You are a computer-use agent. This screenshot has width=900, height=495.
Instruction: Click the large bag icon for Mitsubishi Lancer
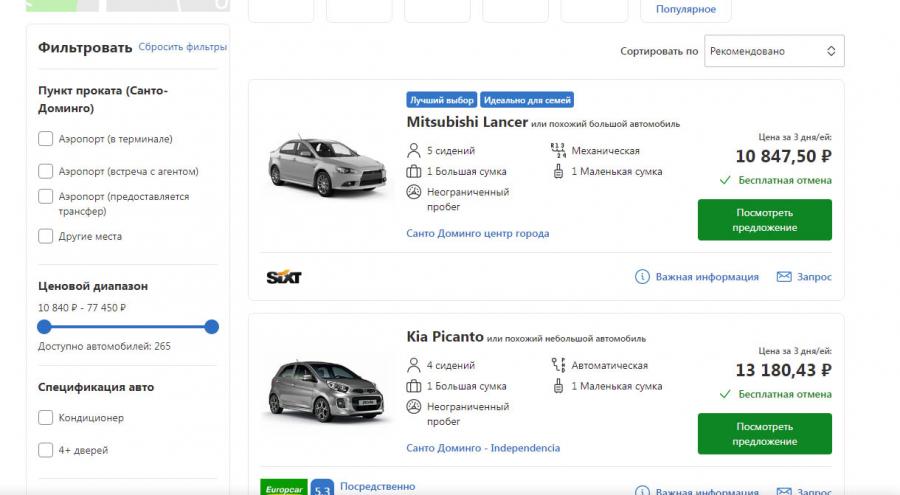(413, 171)
